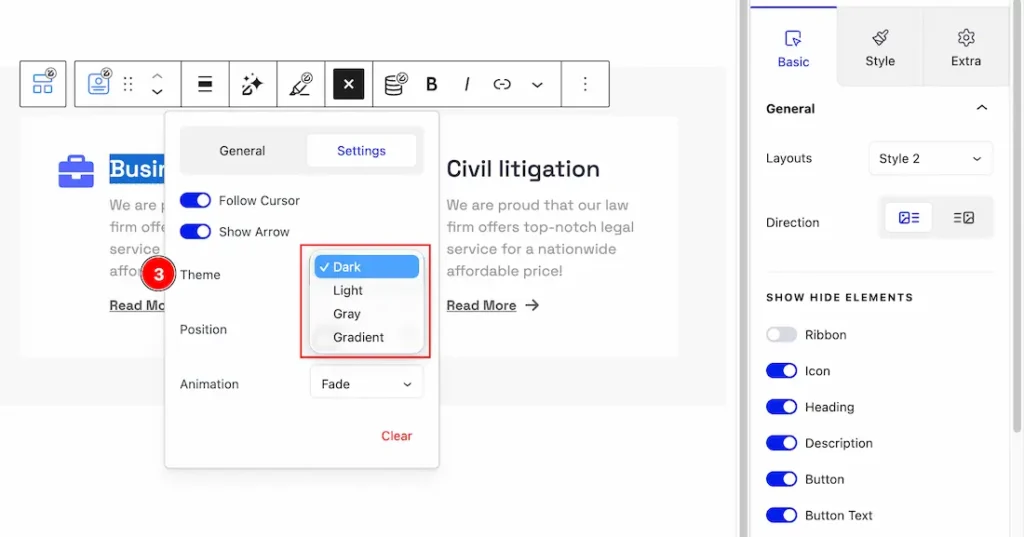Click the Bold formatting icon
The height and width of the screenshot is (537, 1024).
click(x=432, y=84)
